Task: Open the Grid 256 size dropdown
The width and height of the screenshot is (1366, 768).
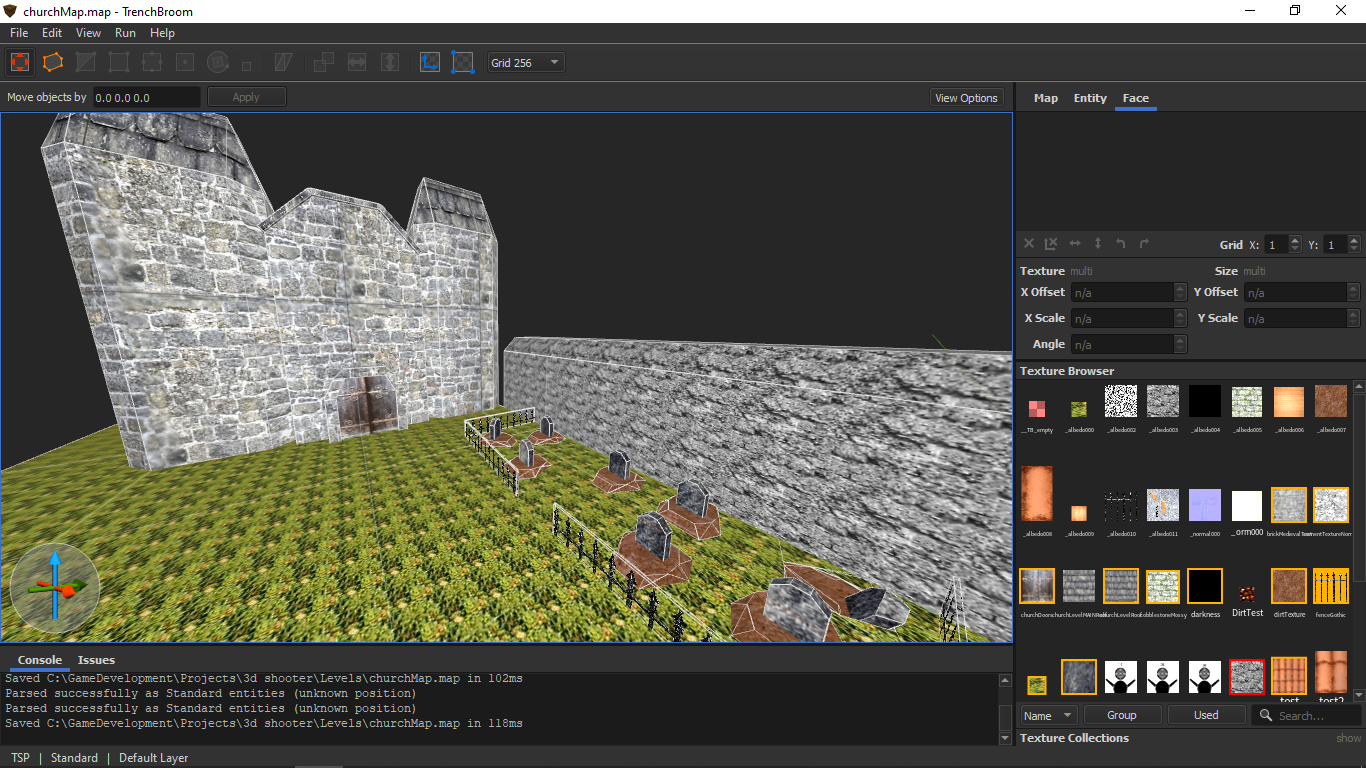Action: click(526, 63)
